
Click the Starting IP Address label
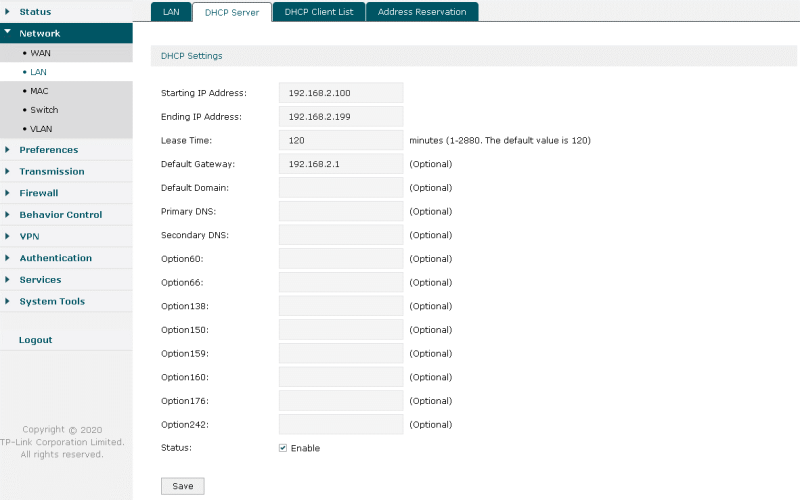(204, 93)
